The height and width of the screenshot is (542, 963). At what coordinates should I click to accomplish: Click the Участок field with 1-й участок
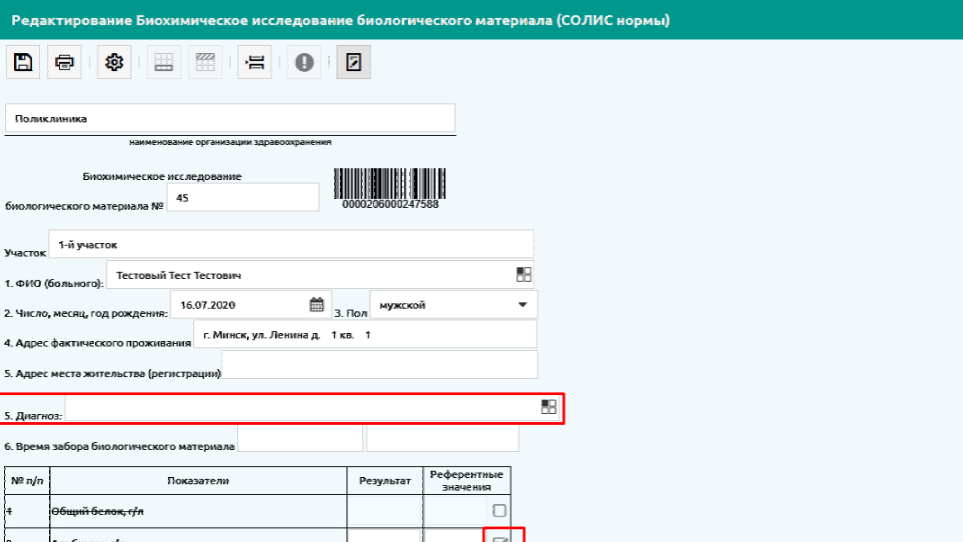point(290,244)
